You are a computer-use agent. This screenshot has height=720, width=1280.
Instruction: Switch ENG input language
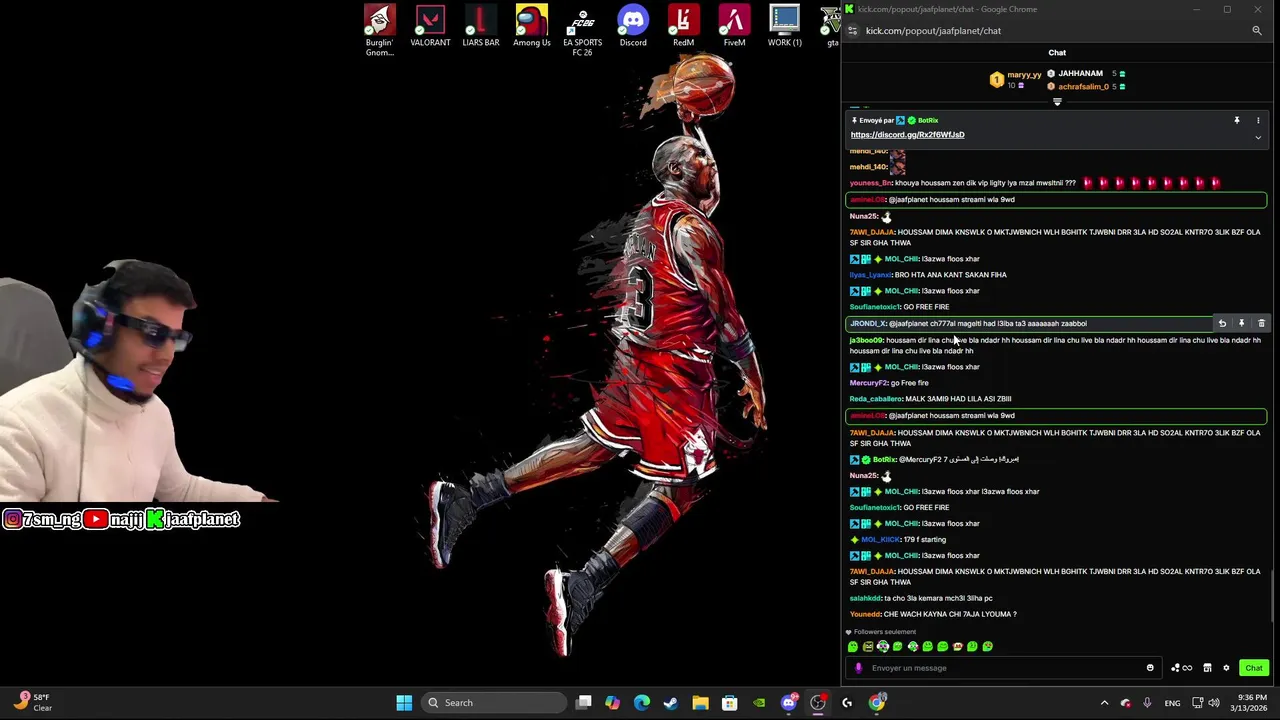click(1172, 703)
